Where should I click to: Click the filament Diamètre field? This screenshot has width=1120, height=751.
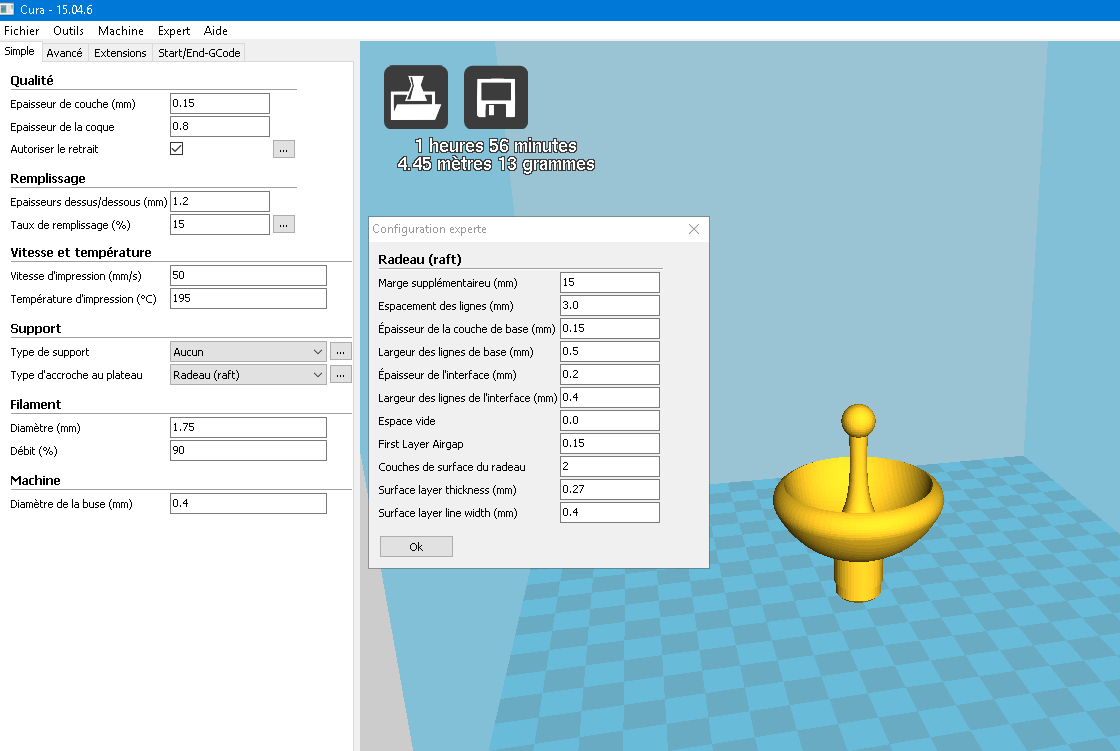tap(248, 427)
